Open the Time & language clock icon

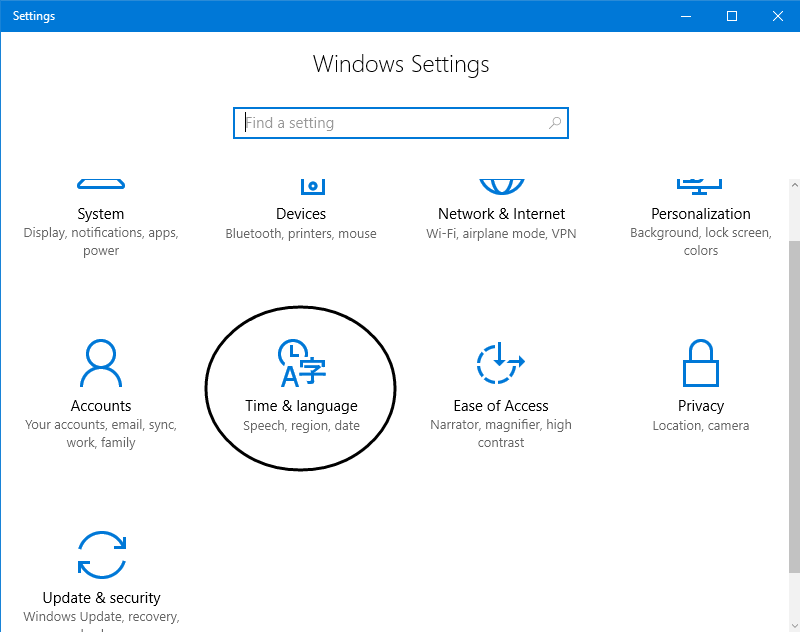(302, 363)
